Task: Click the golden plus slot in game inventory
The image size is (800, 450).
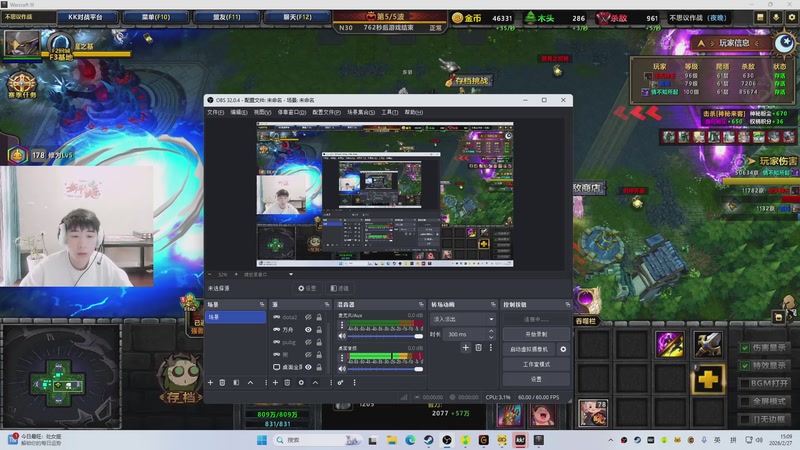Action: (x=708, y=379)
